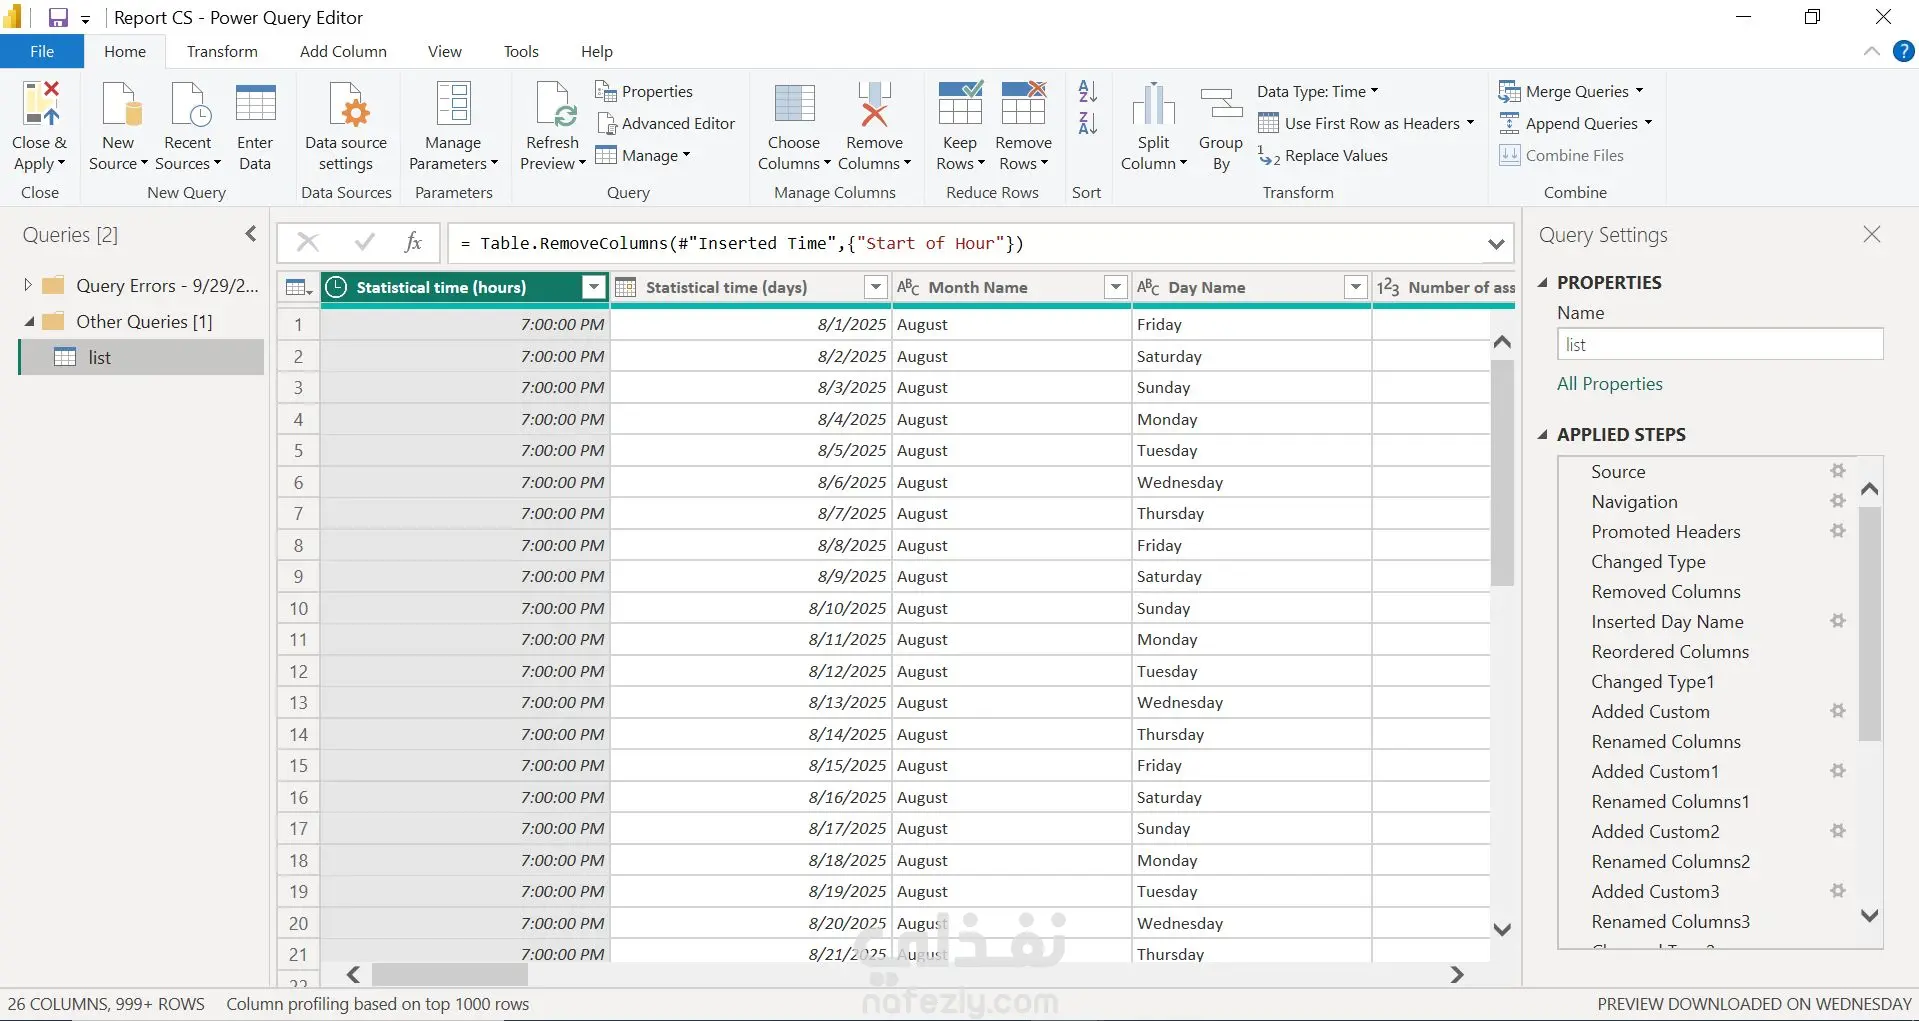Expand the formula bar with chevron
This screenshot has height=1021, width=1919.
(1495, 243)
